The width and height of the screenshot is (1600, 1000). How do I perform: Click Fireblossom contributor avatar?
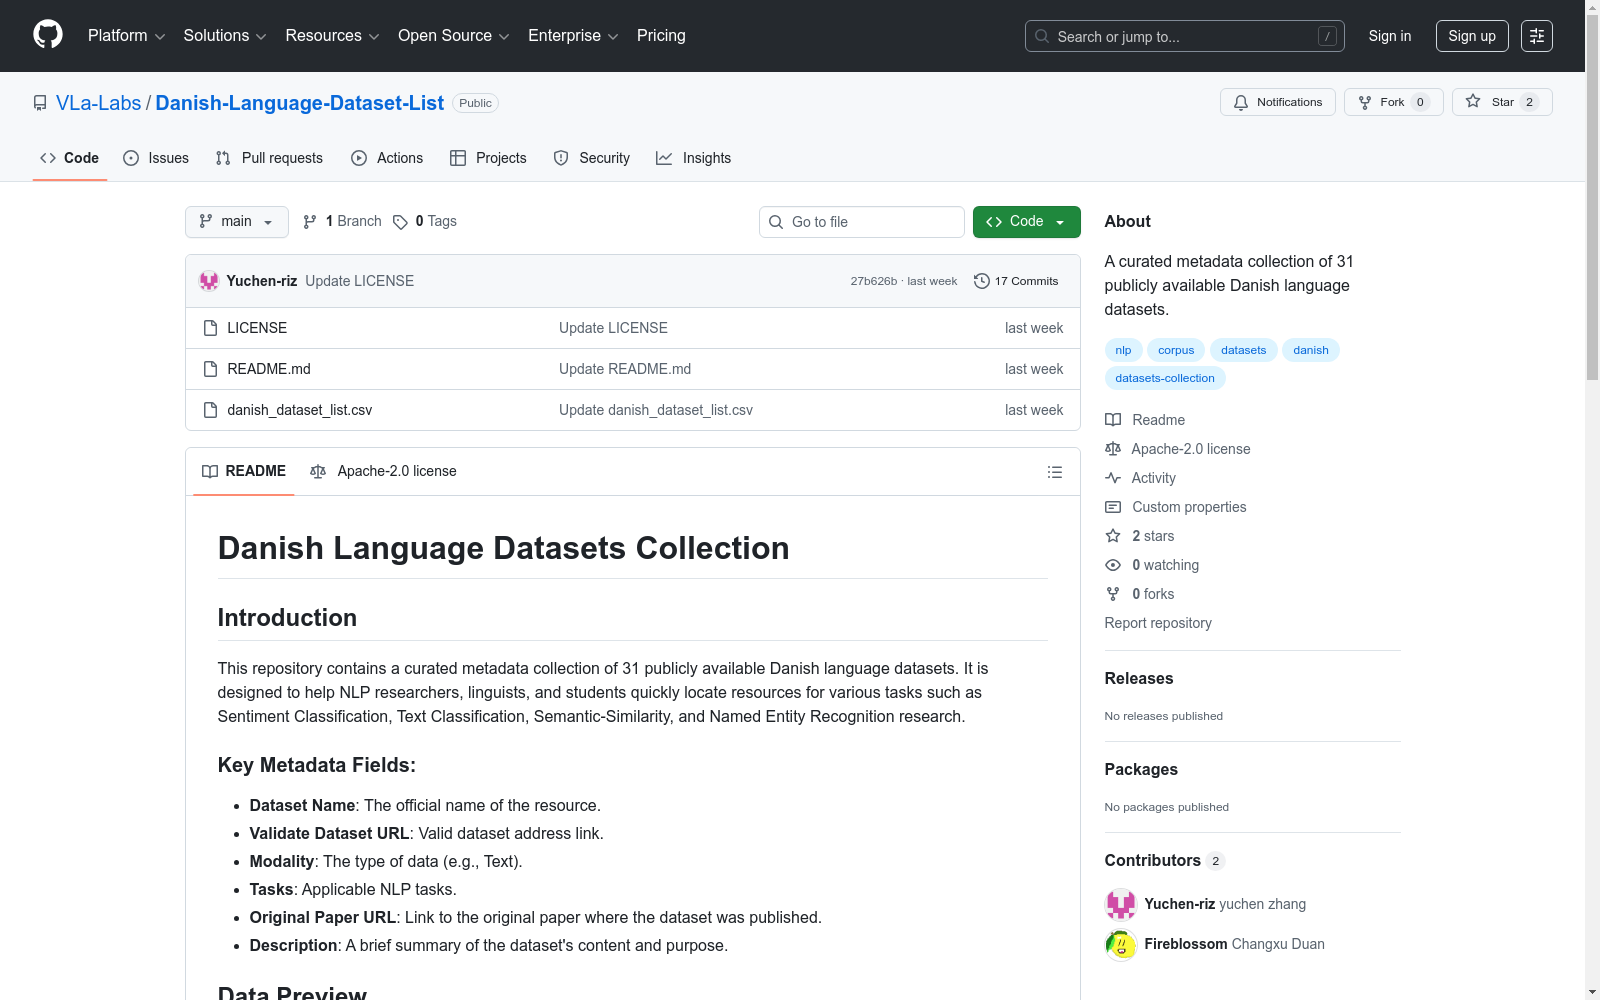click(1121, 944)
